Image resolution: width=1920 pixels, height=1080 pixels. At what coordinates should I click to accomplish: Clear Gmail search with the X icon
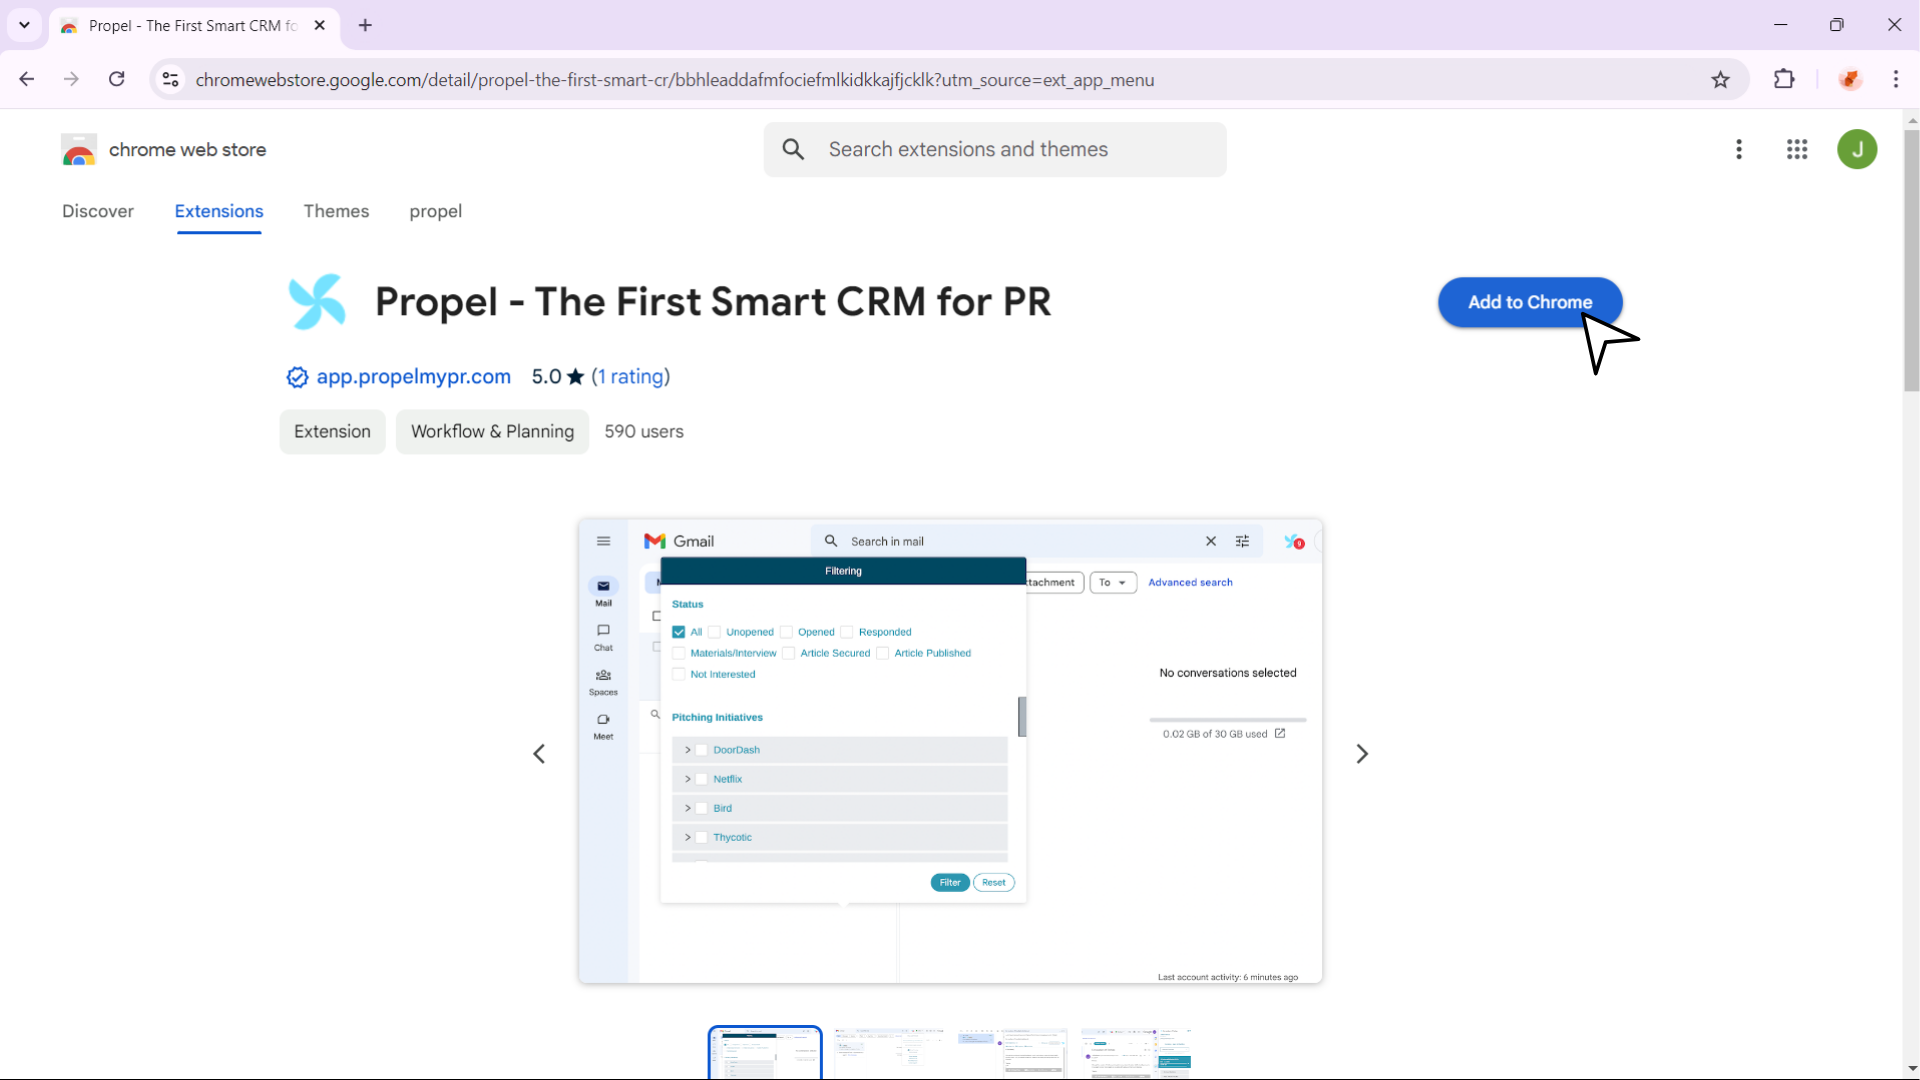(1211, 541)
